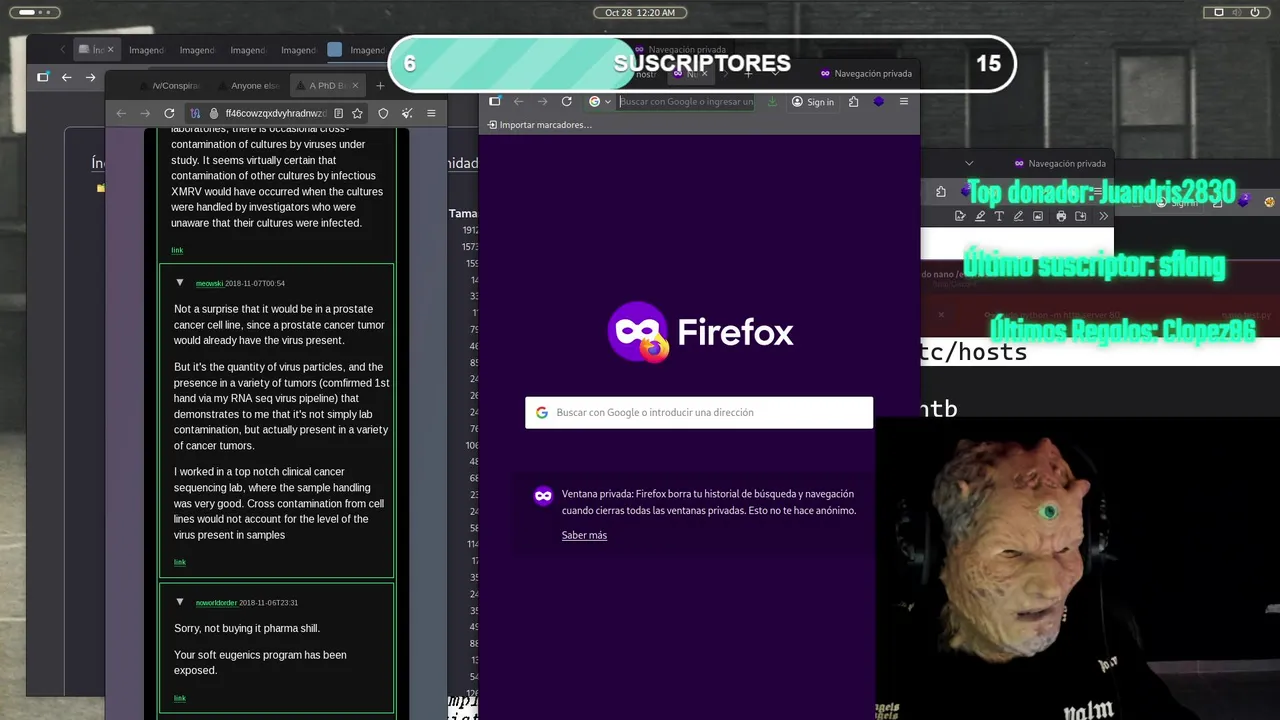This screenshot has width=1280, height=720.
Task: Open GNOME system status menu
Action: click(1236, 12)
